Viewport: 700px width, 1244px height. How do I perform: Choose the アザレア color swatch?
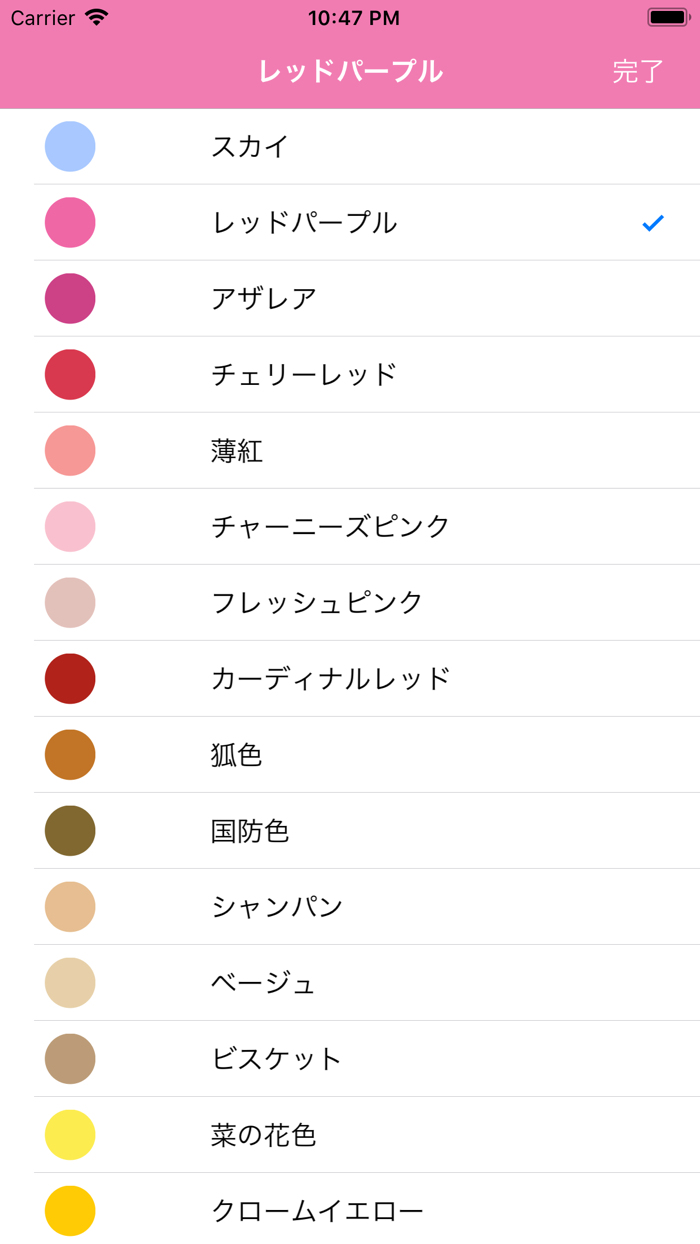(x=70, y=299)
